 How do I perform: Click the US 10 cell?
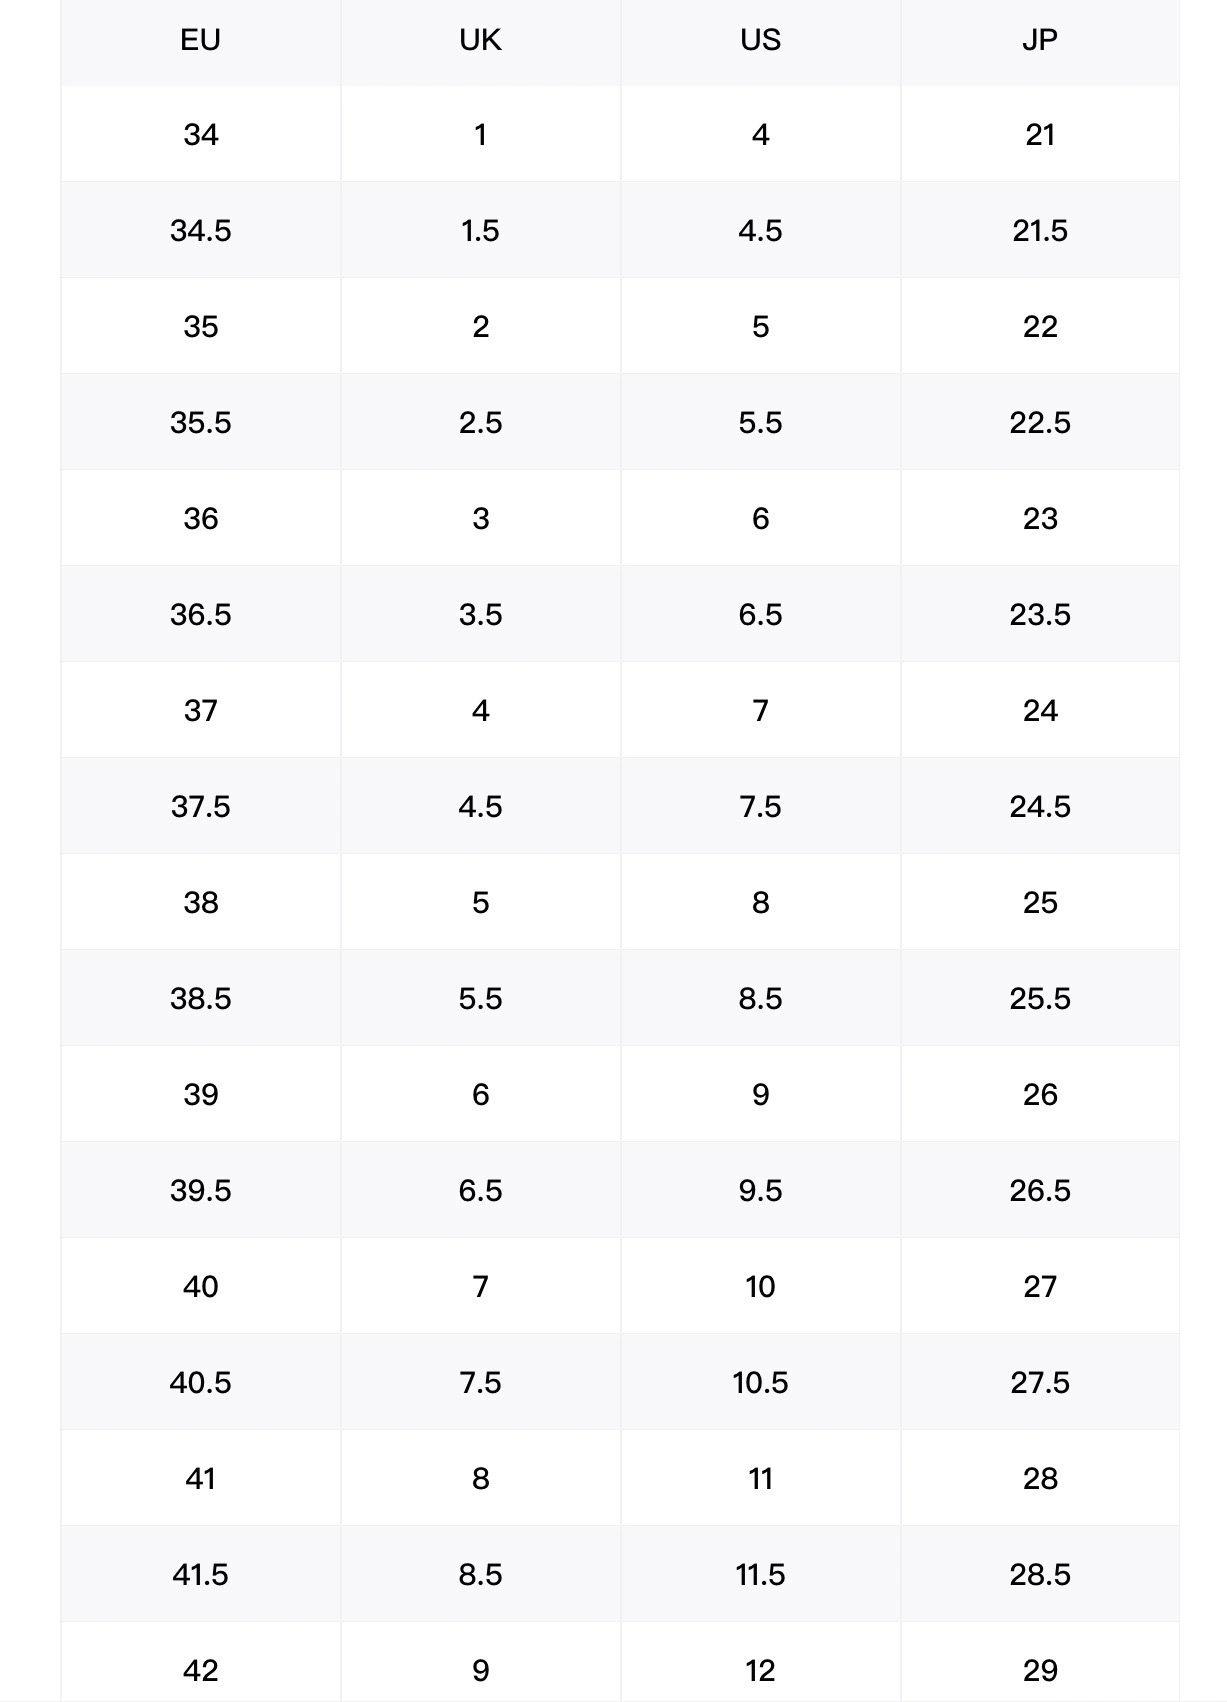[x=760, y=1286]
